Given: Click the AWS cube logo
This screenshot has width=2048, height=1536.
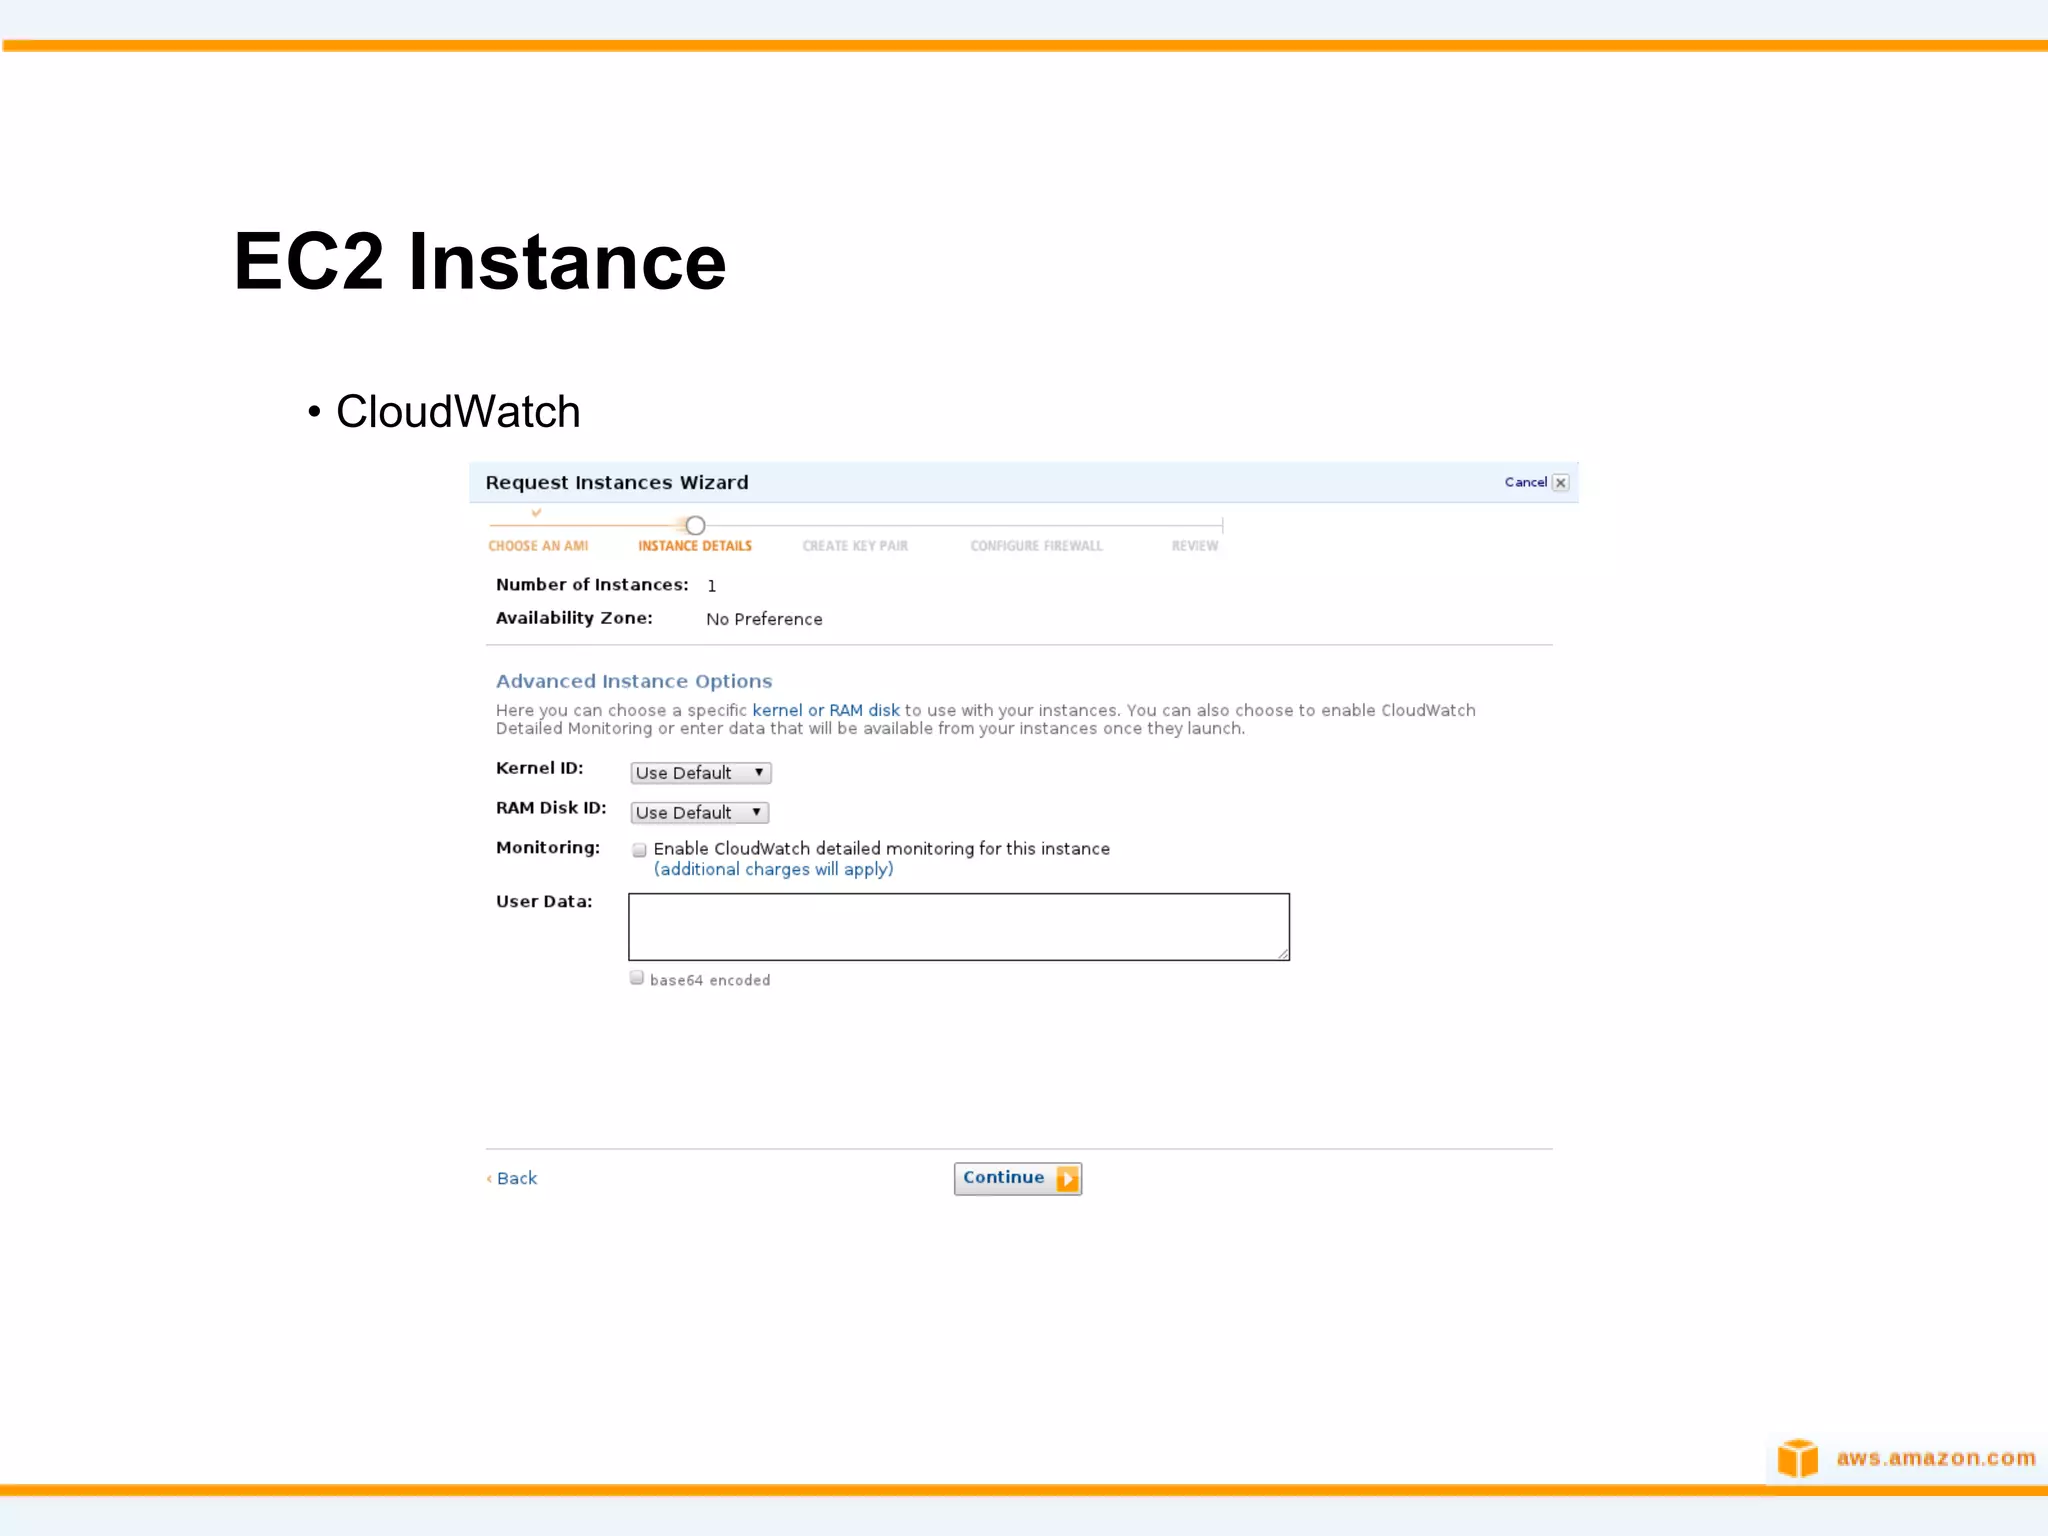Looking at the screenshot, I should pos(1798,1458).
